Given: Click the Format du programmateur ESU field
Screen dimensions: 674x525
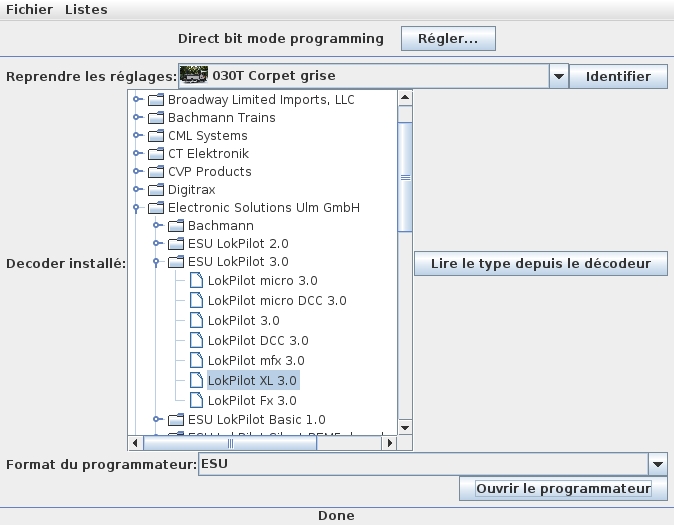Looking at the screenshot, I should [x=423, y=464].
